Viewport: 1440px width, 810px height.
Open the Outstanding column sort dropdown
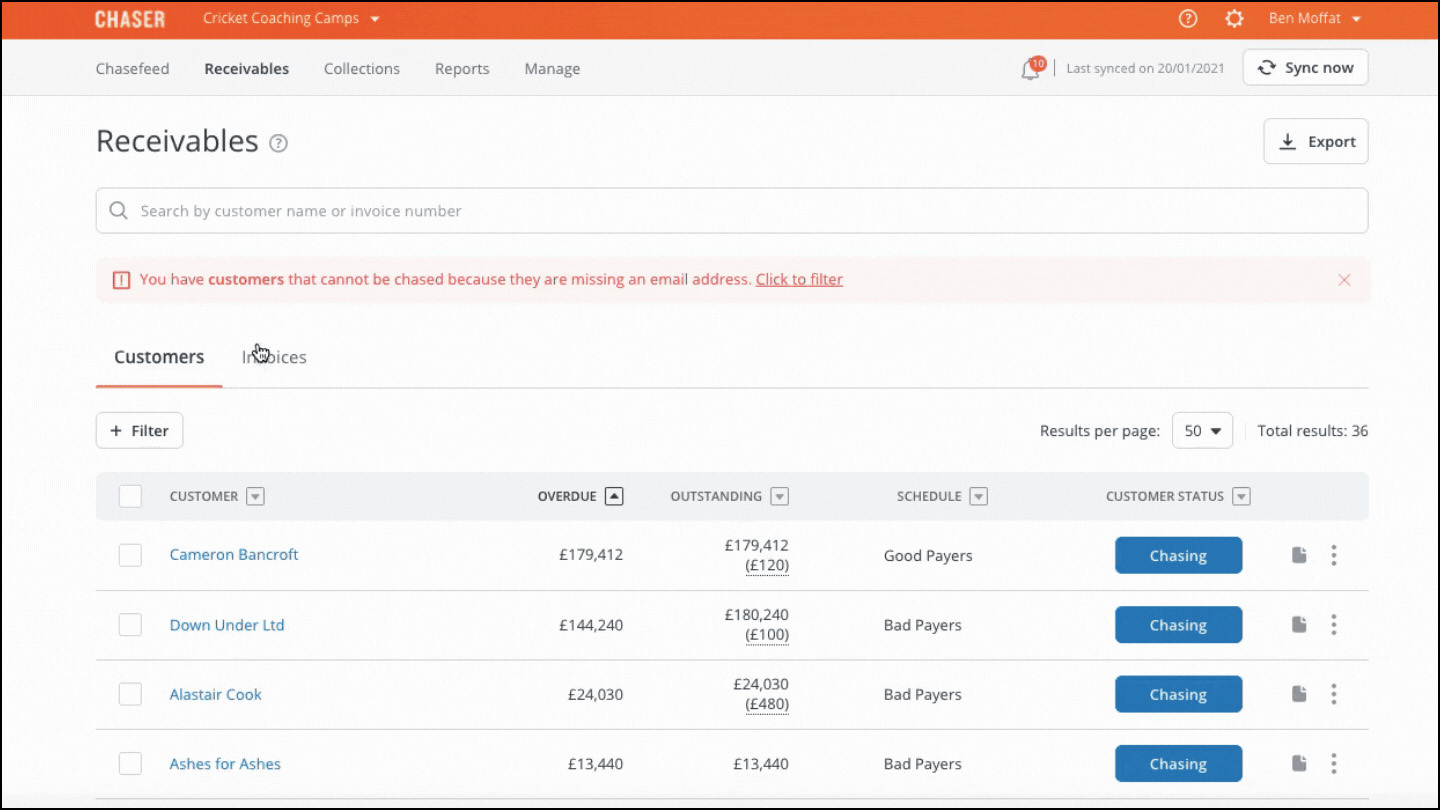pyautogui.click(x=780, y=496)
